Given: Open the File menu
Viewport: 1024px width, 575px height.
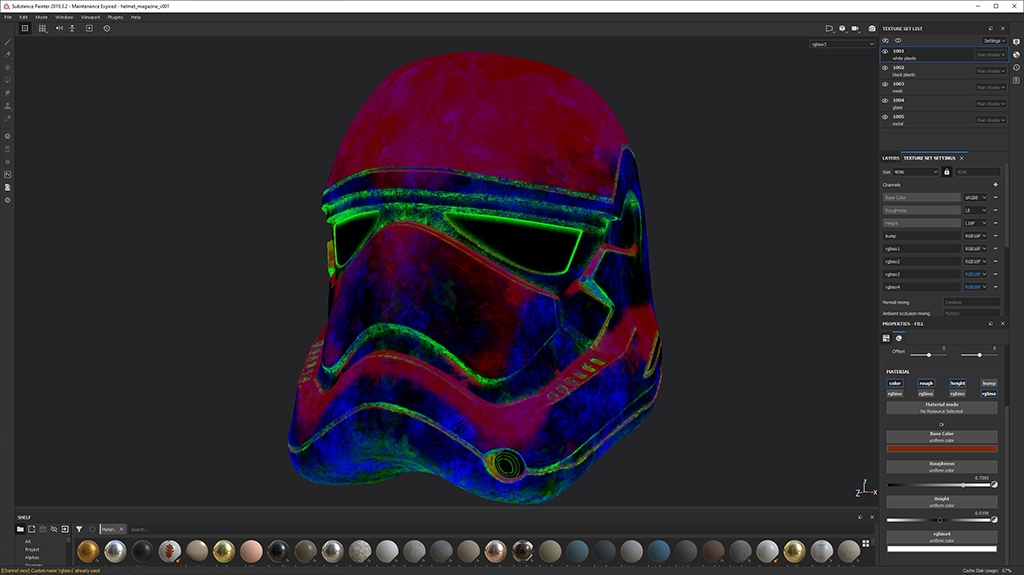Looking at the screenshot, I should click(x=8, y=17).
